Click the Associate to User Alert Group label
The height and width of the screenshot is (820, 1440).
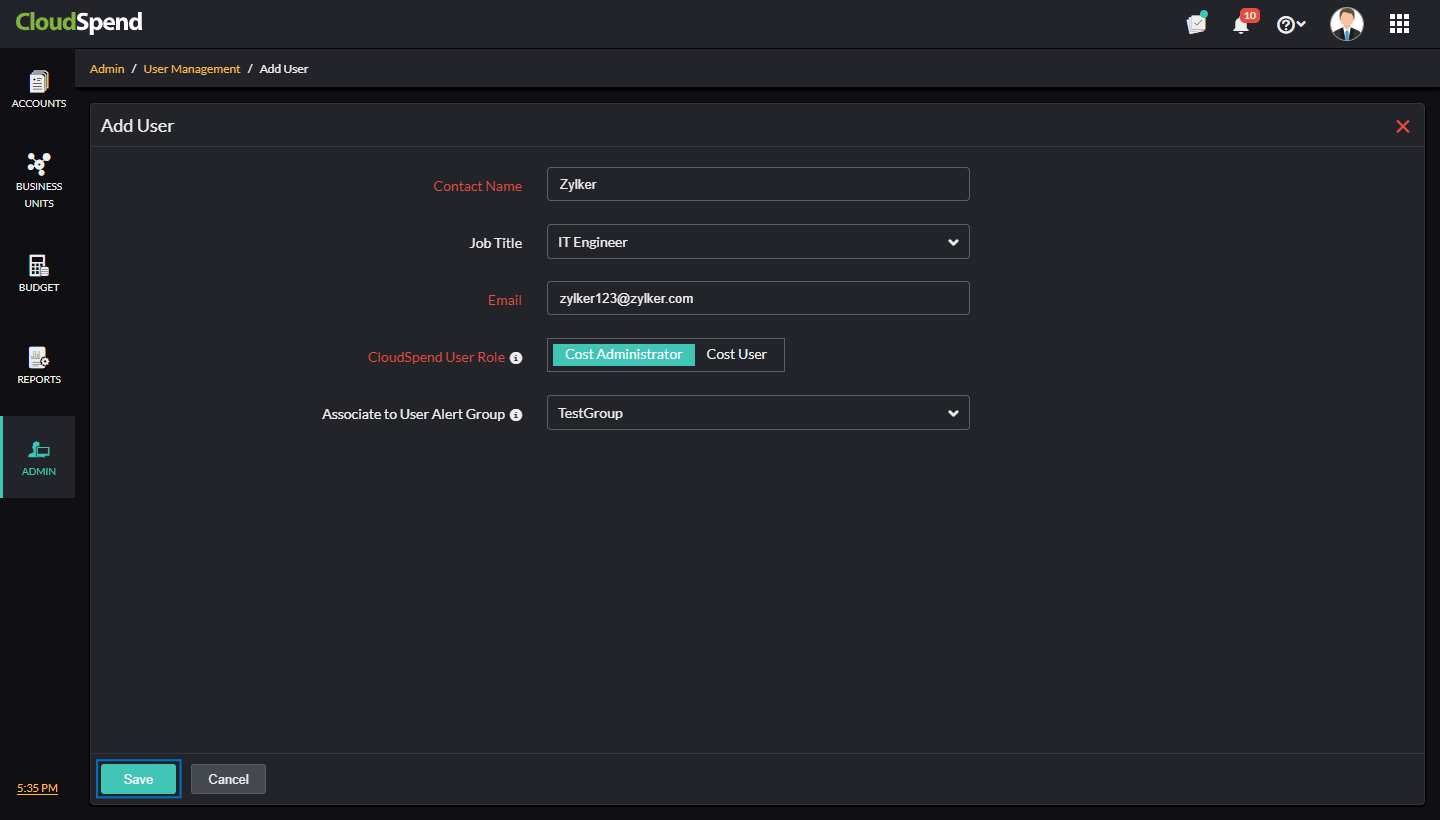coord(413,414)
